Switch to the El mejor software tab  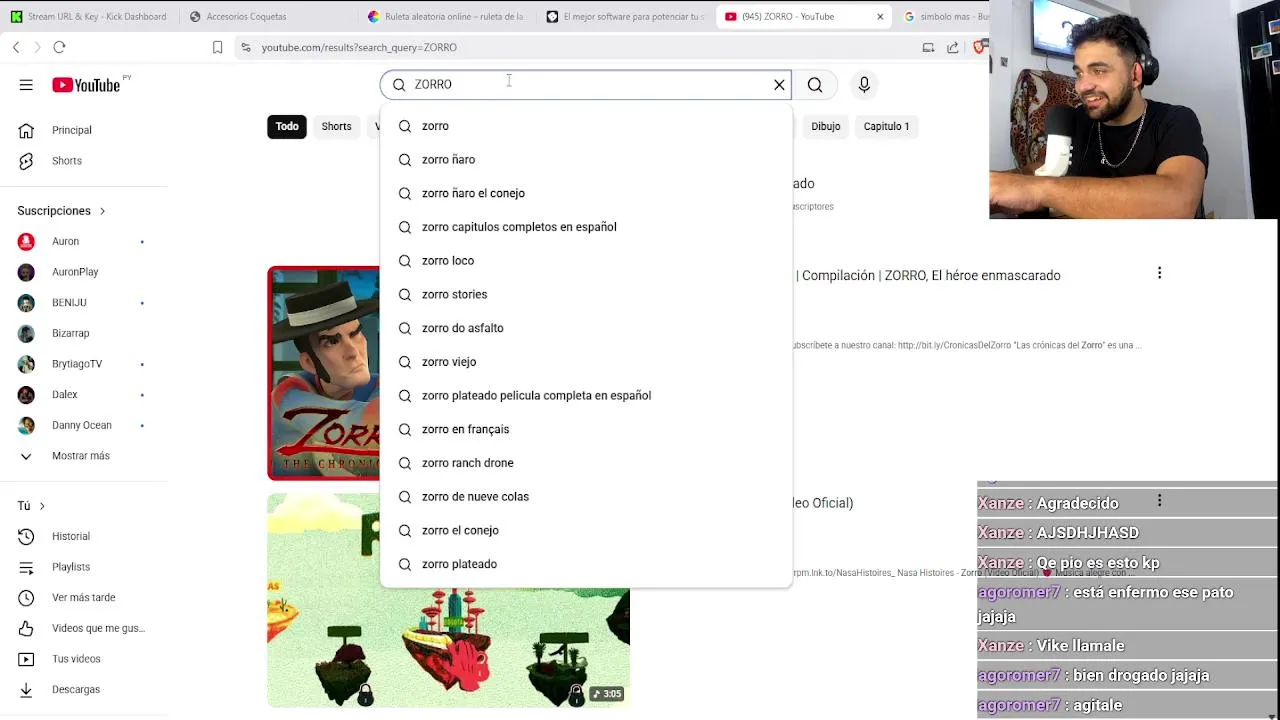pos(624,16)
